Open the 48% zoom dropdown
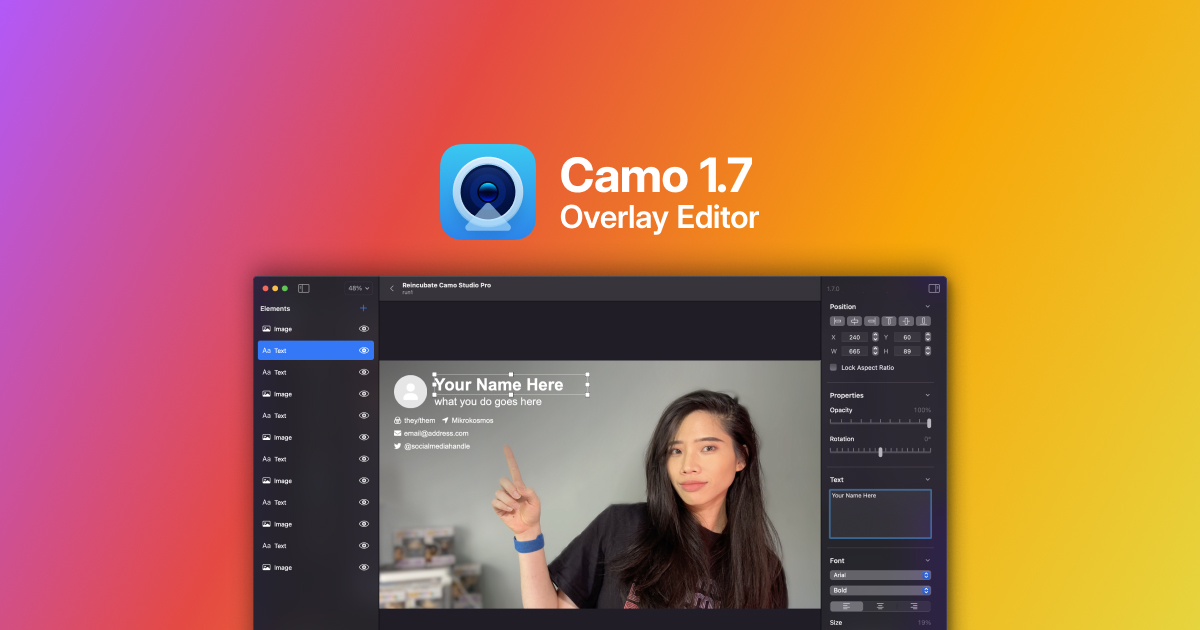The image size is (1200, 630). pos(358,288)
